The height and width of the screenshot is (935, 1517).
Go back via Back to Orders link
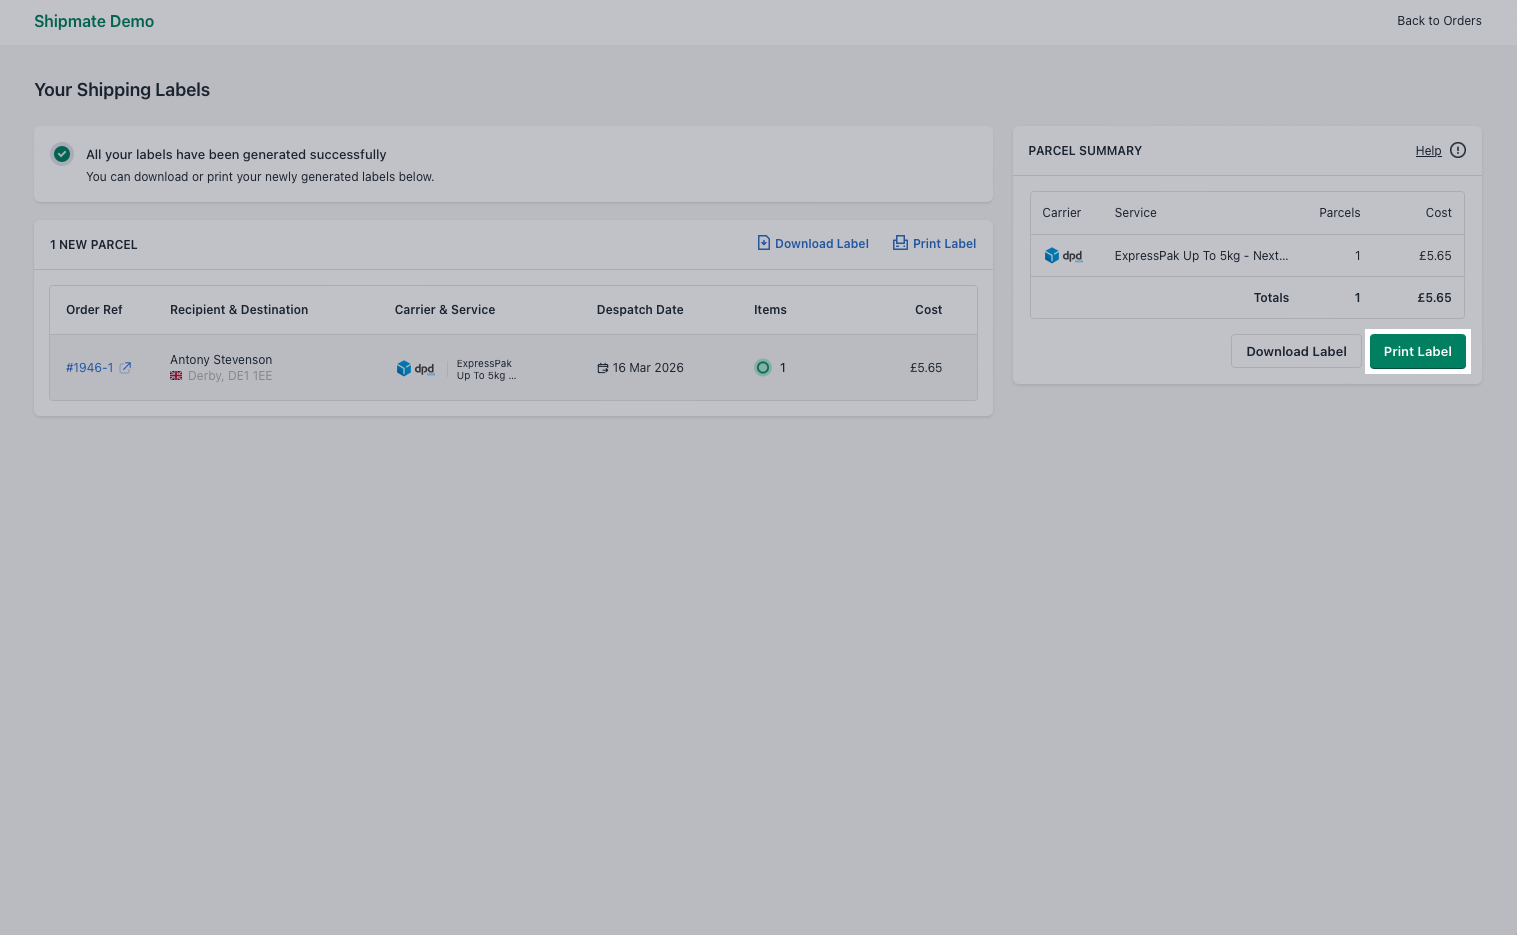point(1438,21)
